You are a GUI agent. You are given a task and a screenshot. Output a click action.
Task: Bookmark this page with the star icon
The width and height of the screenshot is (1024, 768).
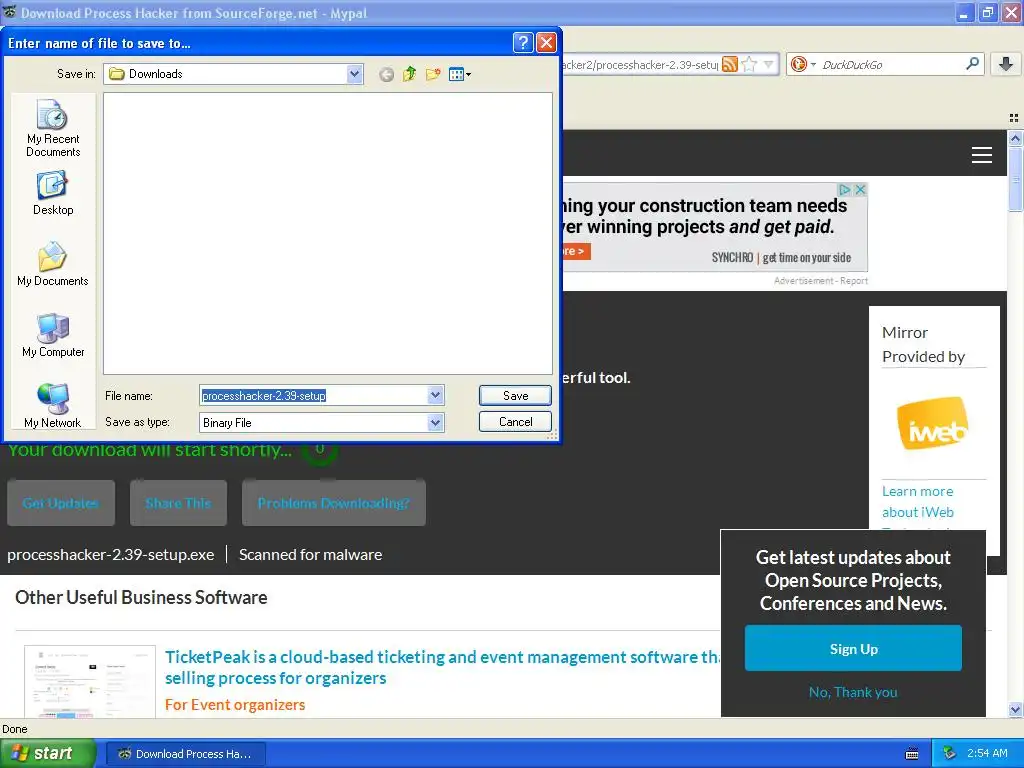750,64
